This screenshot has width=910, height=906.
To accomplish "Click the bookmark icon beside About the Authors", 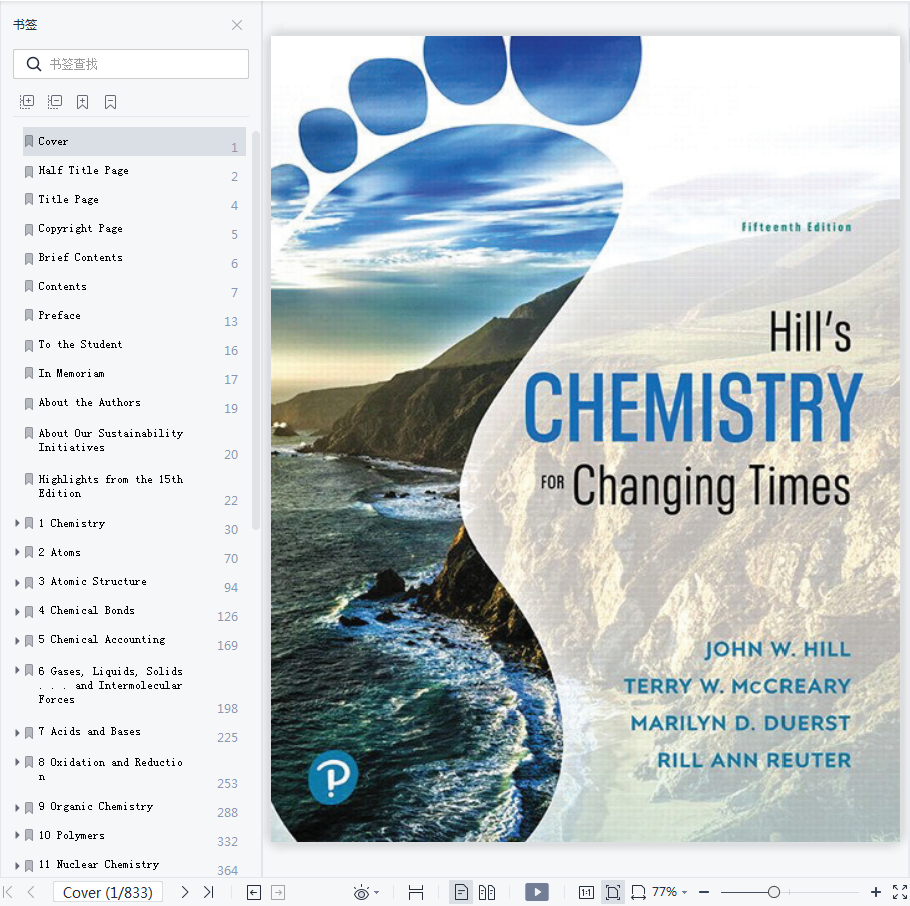I will [29, 403].
